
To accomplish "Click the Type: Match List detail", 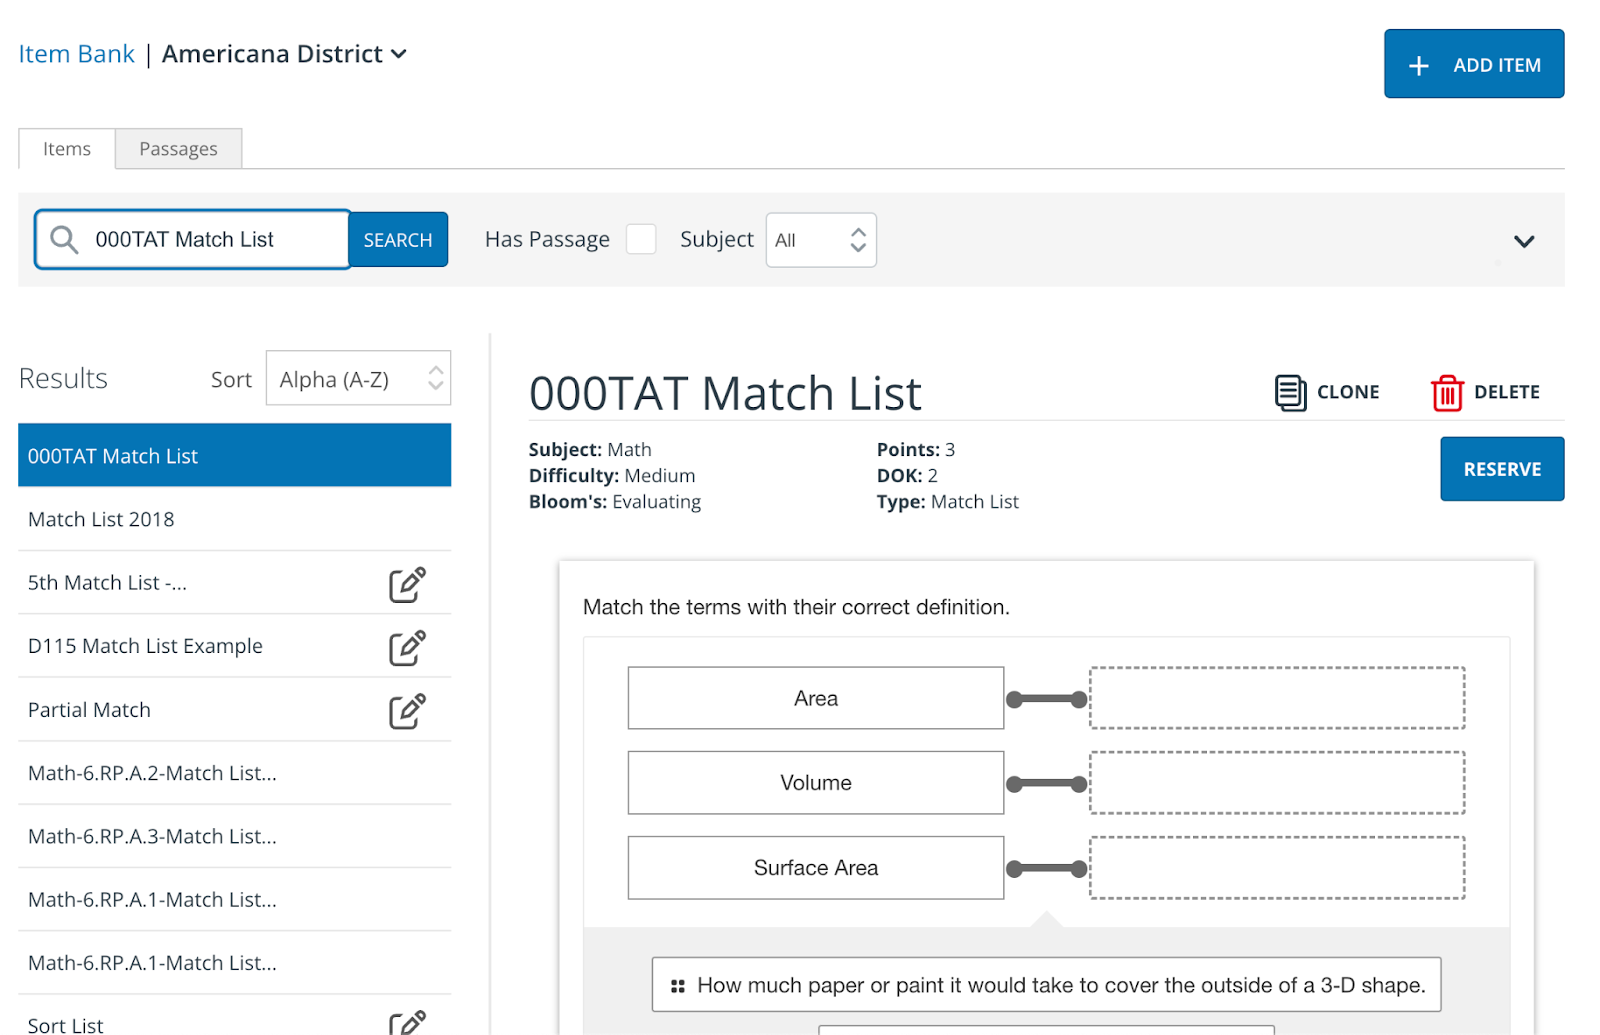I will pos(948,502).
